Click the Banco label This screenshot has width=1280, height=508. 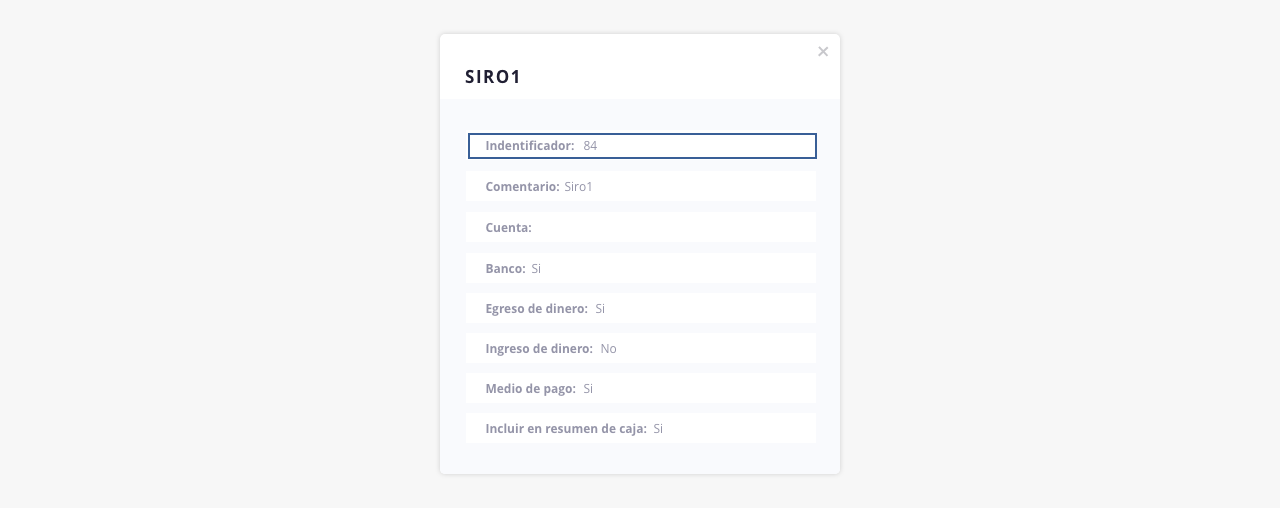pos(505,268)
